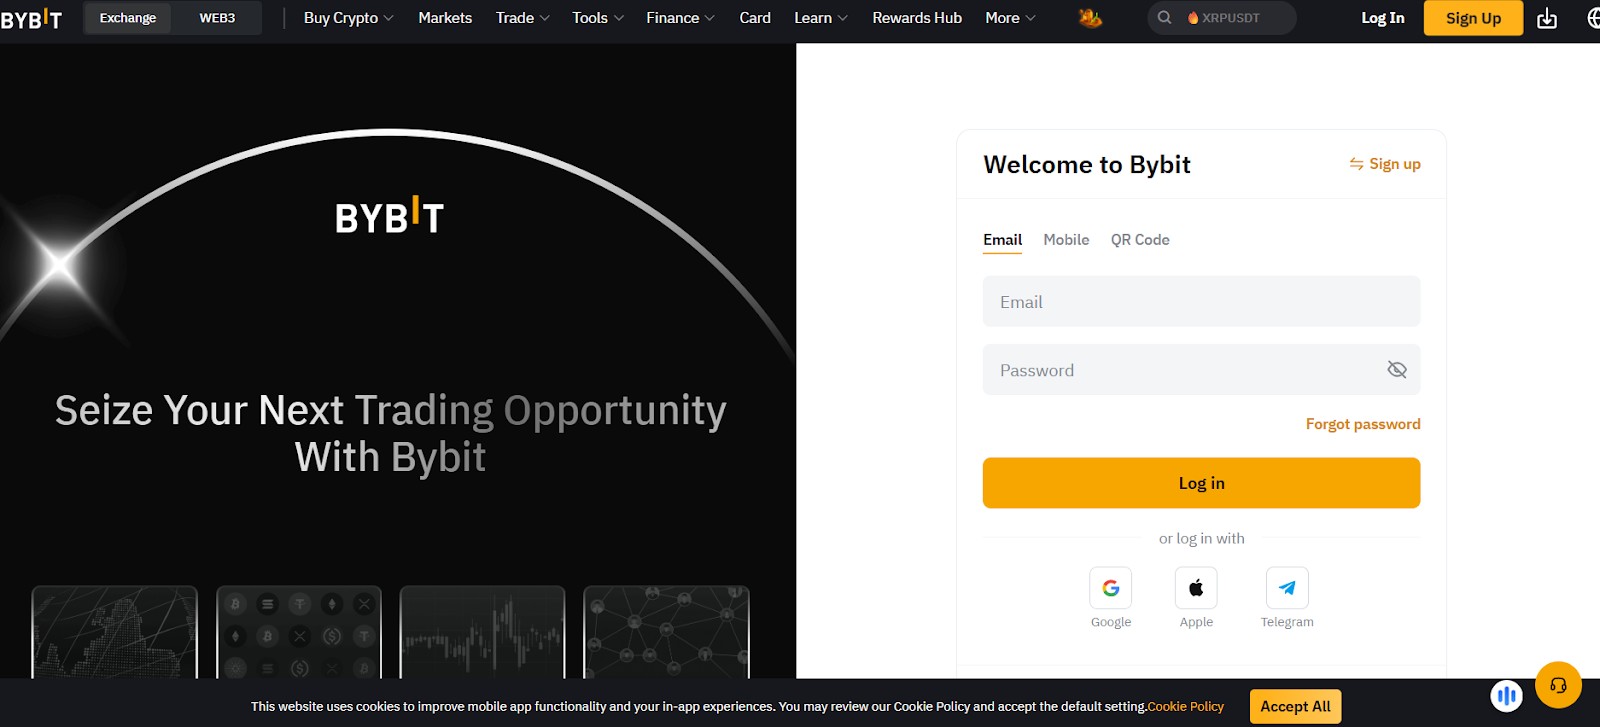Switch to WEB3 mode
Screen dimensions: 1600x727
(x=217, y=18)
